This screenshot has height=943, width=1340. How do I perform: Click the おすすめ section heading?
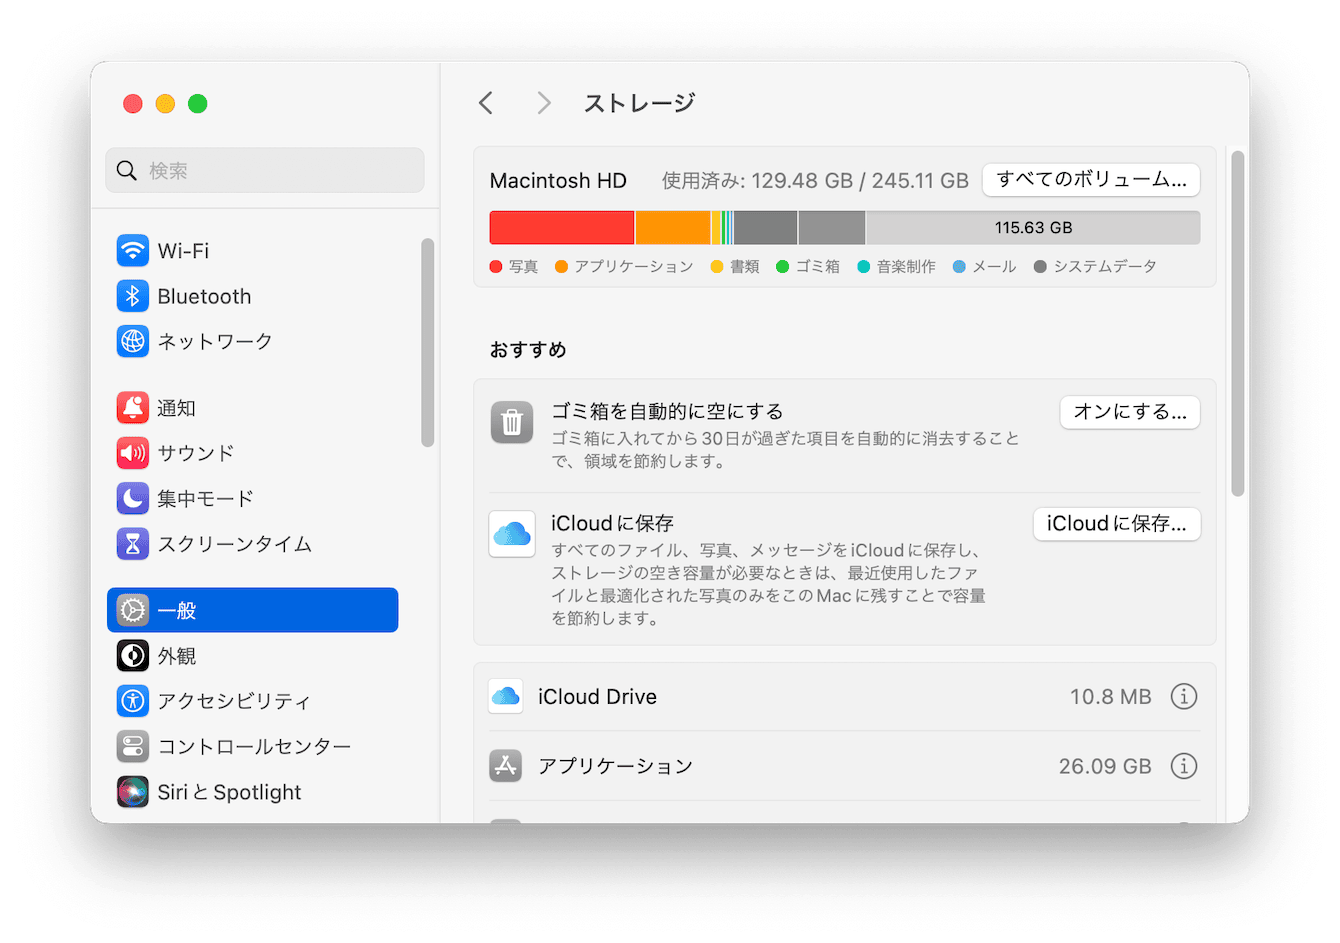click(x=528, y=350)
